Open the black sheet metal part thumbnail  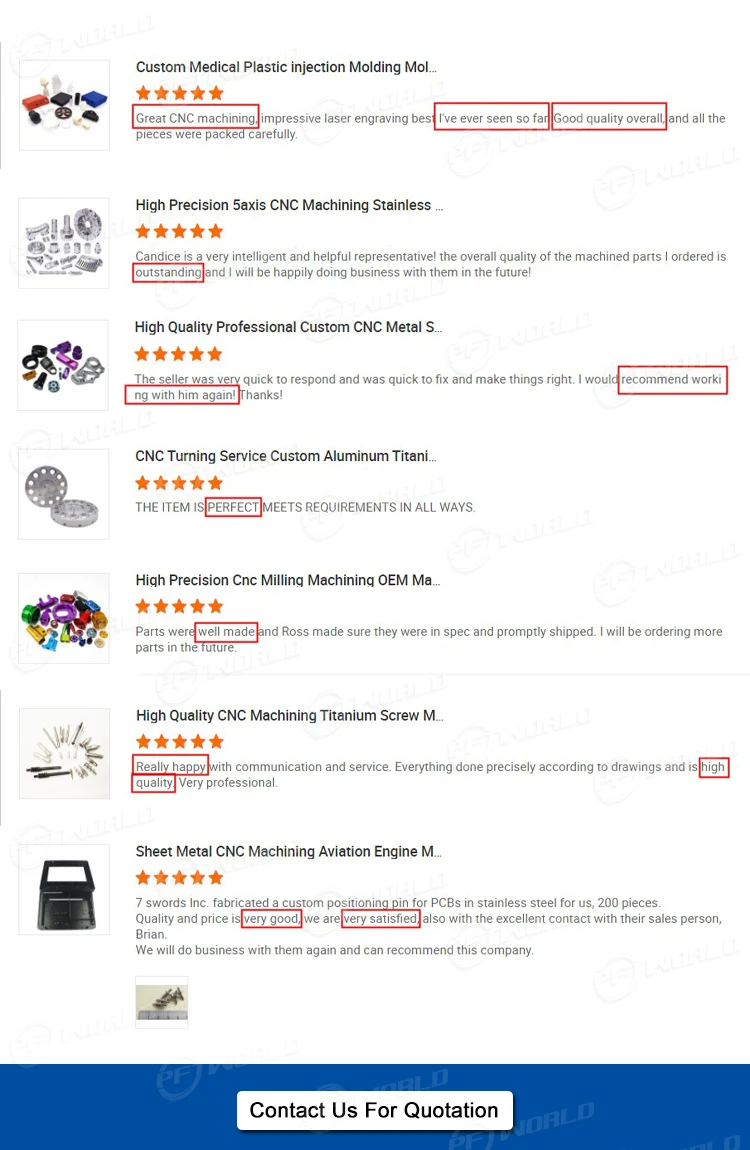(x=64, y=889)
